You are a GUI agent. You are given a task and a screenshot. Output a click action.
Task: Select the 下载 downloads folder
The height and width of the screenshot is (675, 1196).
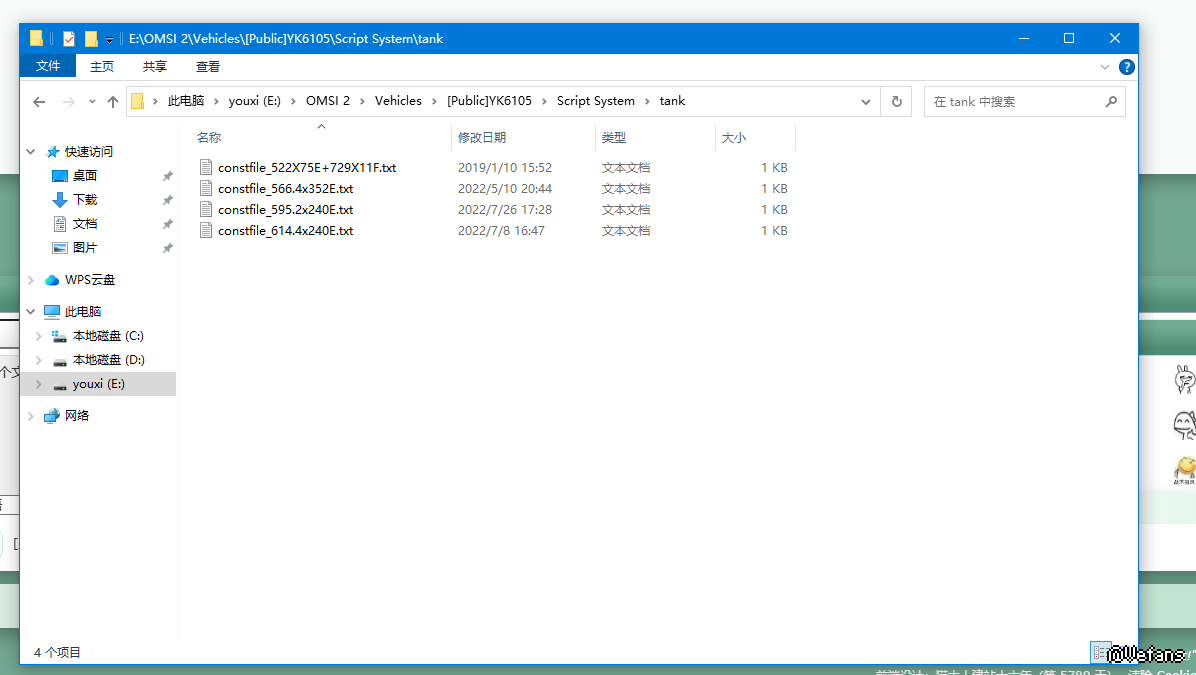pyautogui.click(x=85, y=200)
